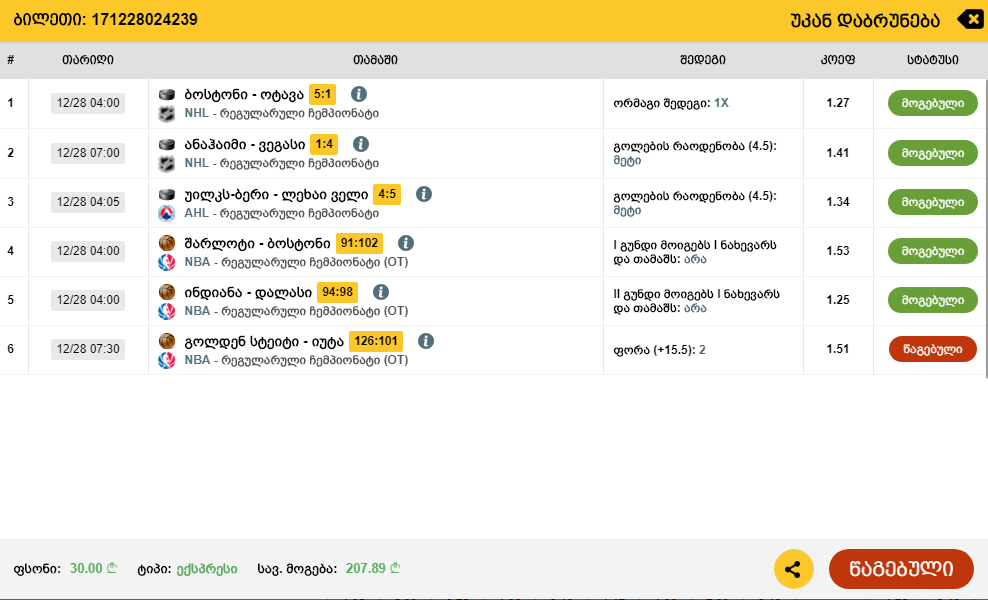
Task: Click ბოსტონი - ოტავა match name
Action: [x=244, y=95]
